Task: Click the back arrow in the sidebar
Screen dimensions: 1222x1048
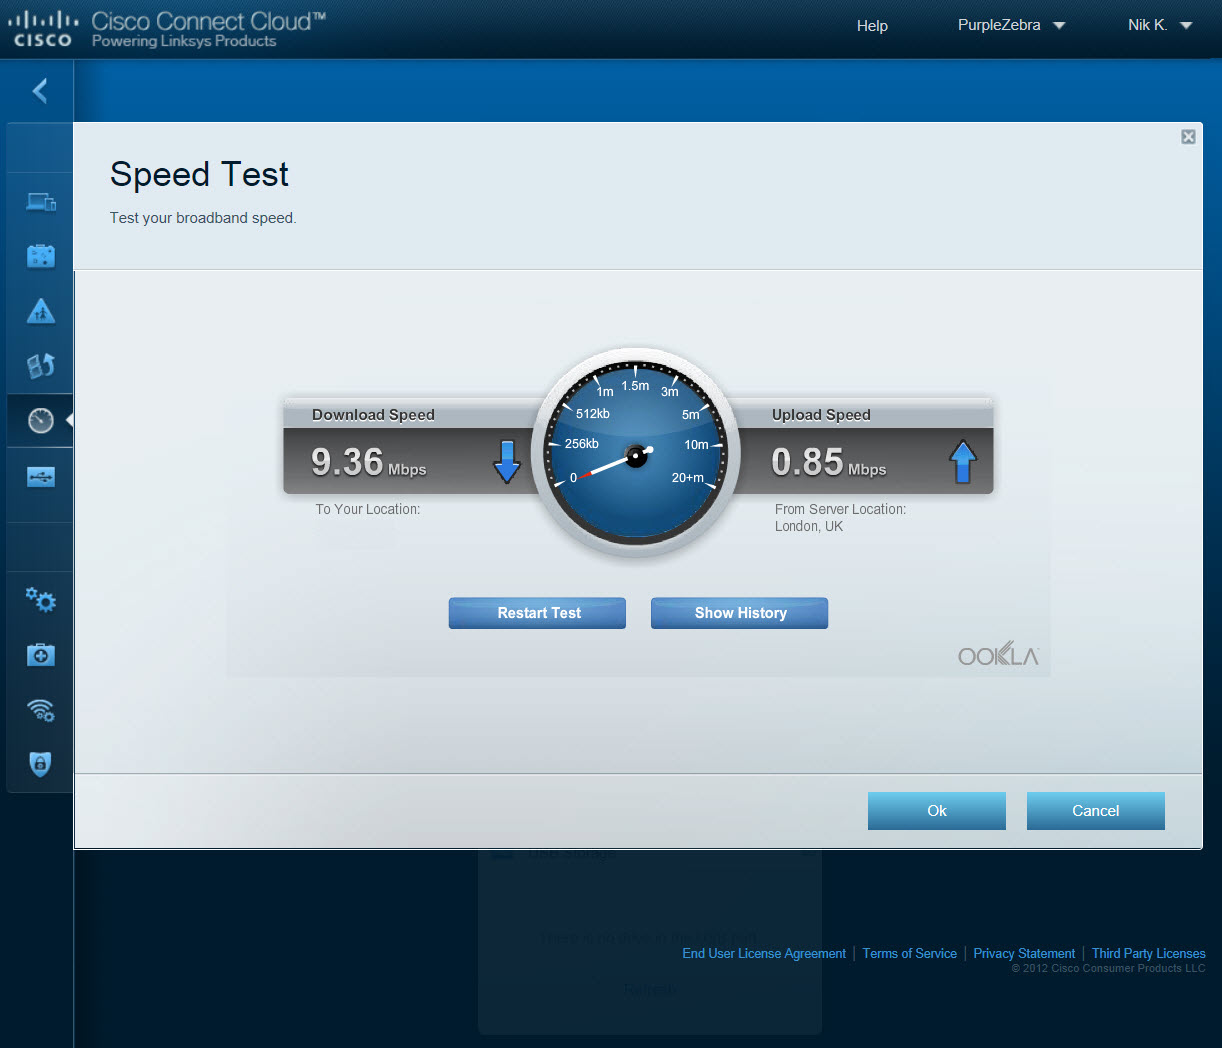Action: tap(40, 91)
